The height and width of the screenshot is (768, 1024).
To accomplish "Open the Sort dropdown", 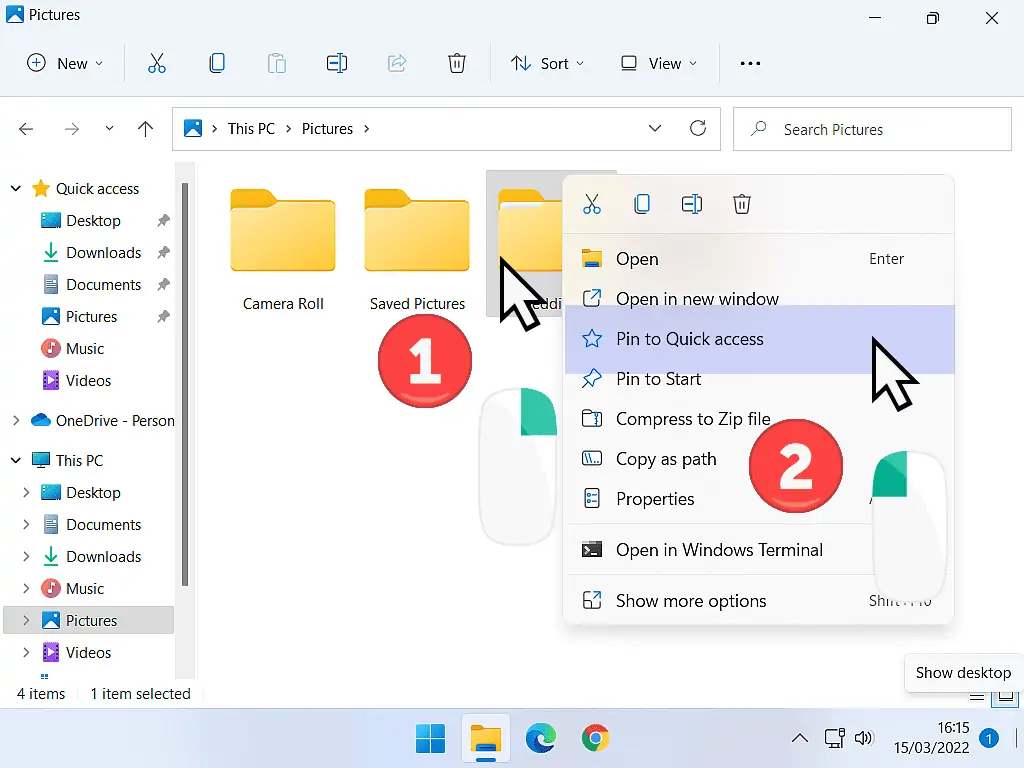I will 548,63.
